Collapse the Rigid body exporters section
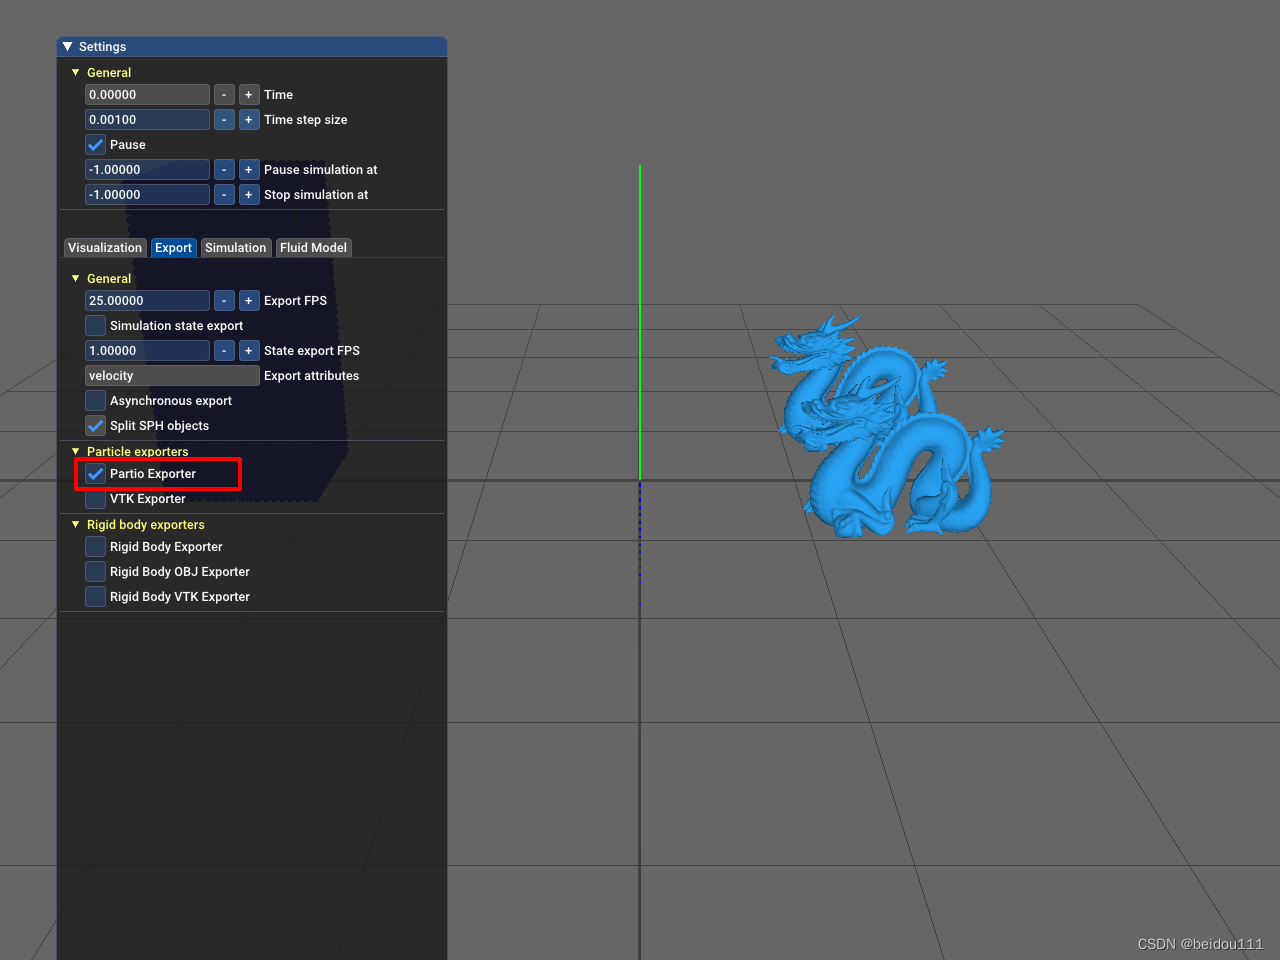This screenshot has height=960, width=1280. (x=76, y=525)
